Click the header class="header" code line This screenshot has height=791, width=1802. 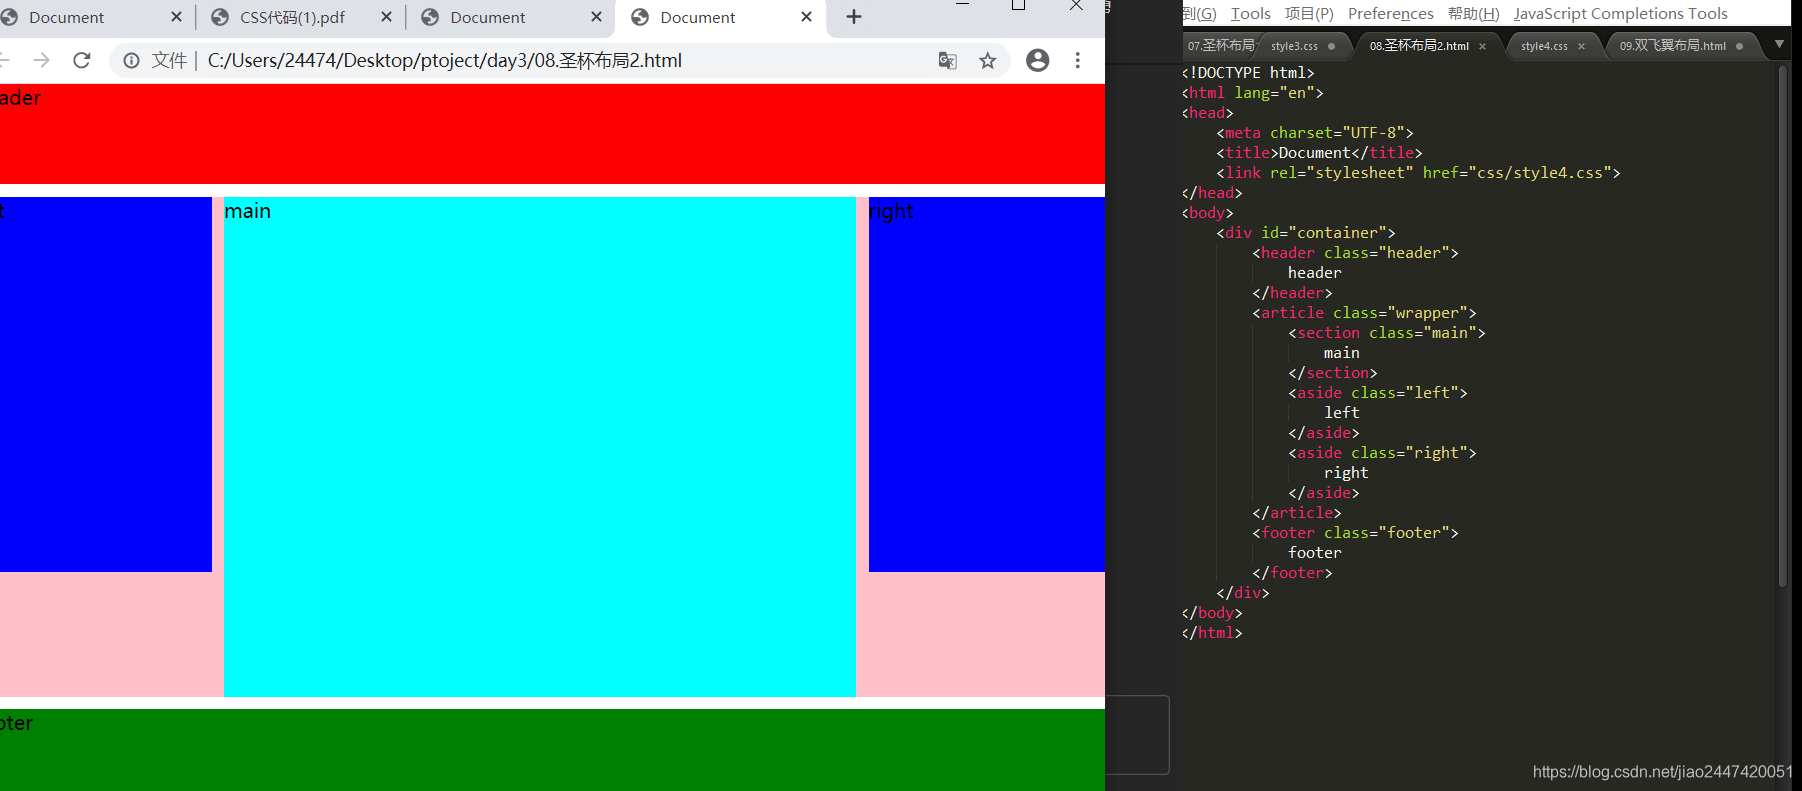tap(1355, 253)
